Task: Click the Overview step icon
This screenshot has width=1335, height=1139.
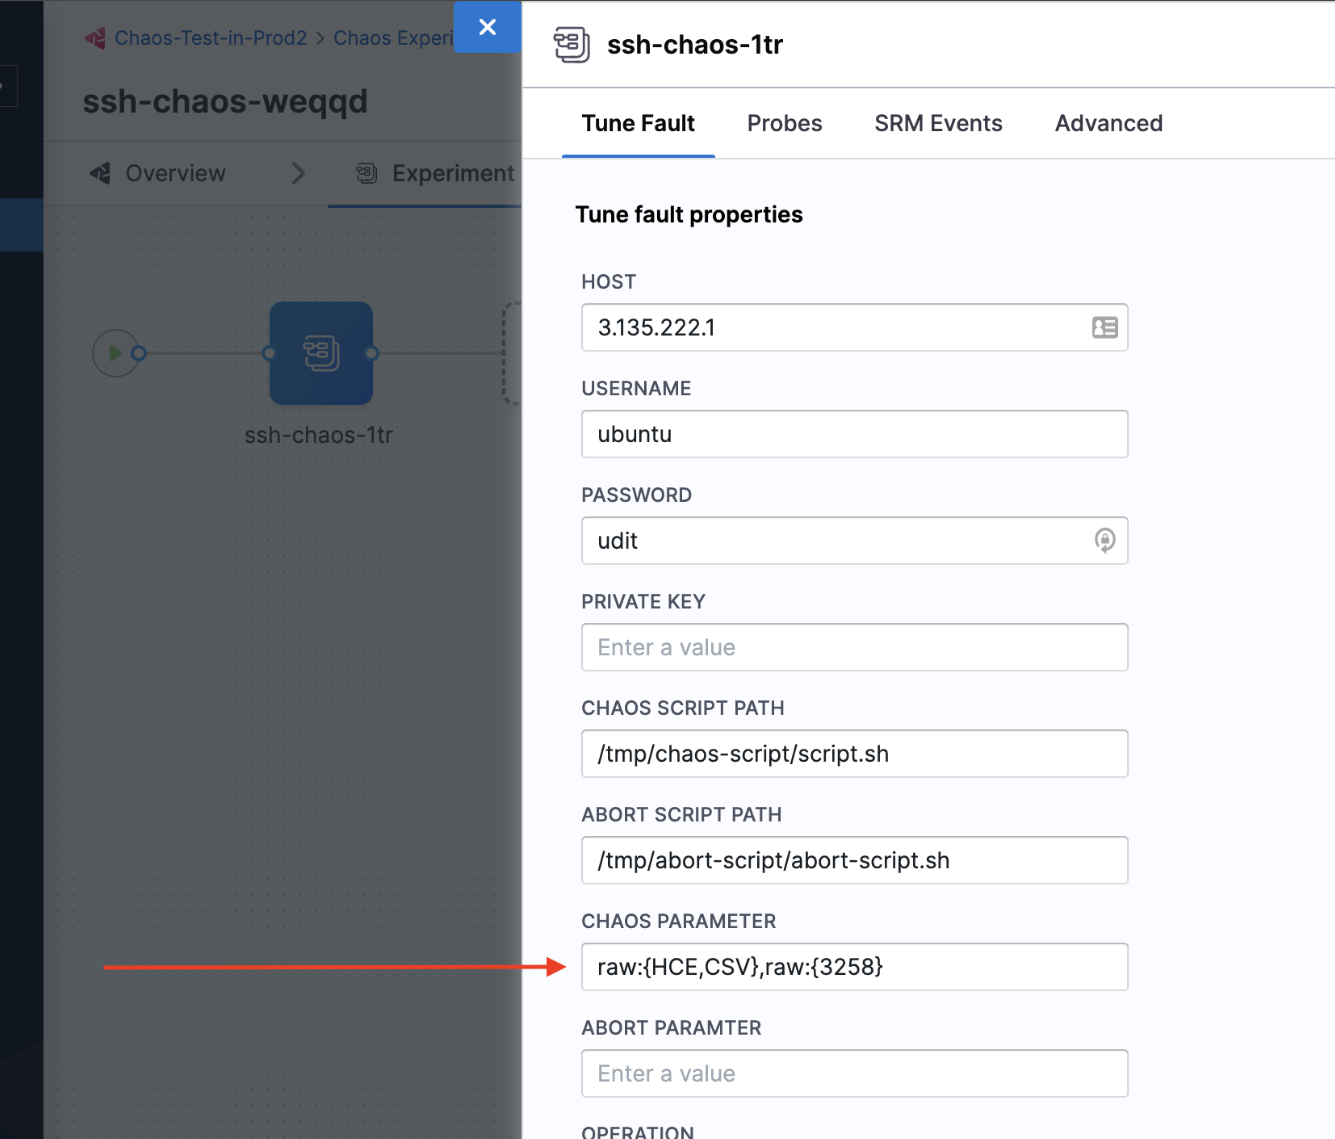Action: click(100, 173)
